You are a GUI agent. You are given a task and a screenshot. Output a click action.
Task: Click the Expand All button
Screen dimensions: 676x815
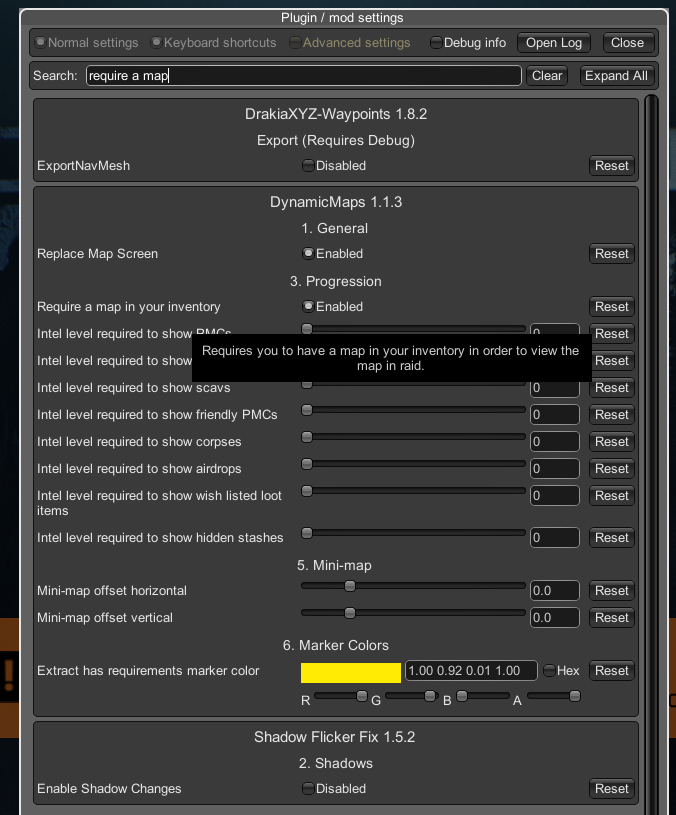pyautogui.click(x=616, y=75)
